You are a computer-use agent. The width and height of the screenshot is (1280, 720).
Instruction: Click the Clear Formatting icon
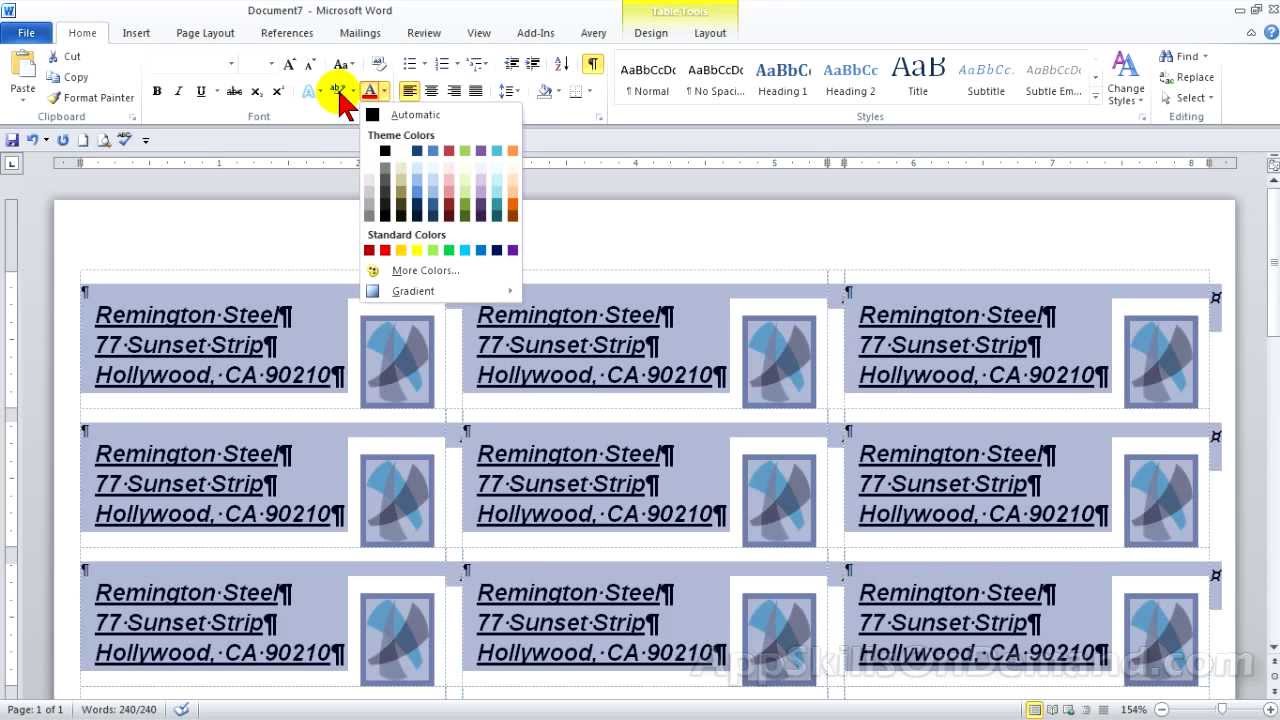tap(379, 64)
